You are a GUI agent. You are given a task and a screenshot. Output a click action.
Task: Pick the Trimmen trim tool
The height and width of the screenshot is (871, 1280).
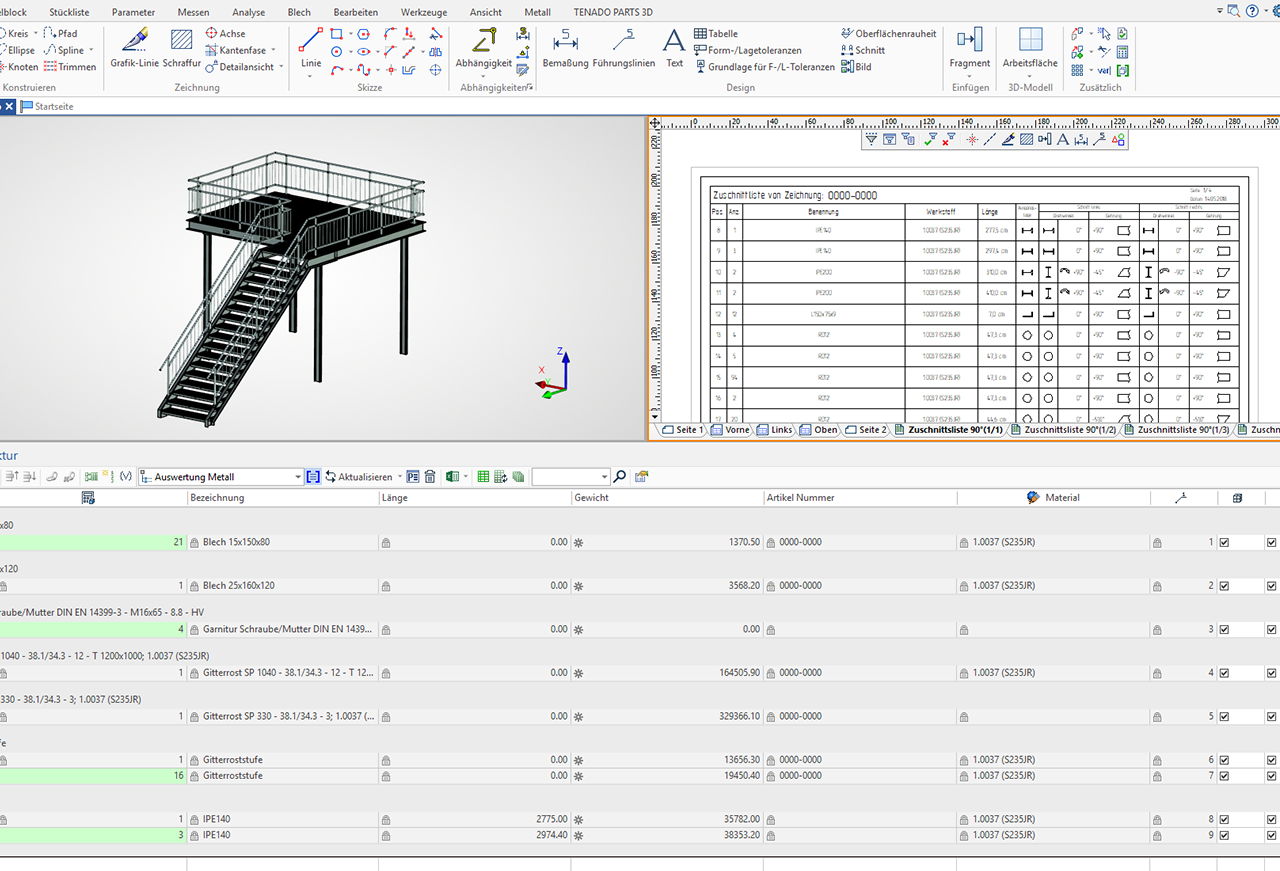(x=70, y=67)
